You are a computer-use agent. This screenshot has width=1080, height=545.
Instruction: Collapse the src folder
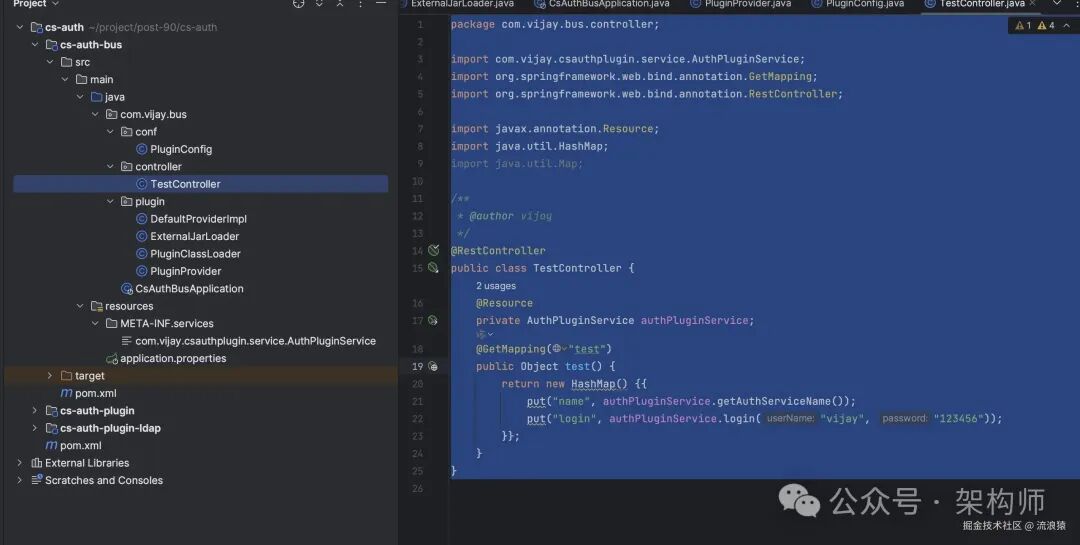pos(50,62)
